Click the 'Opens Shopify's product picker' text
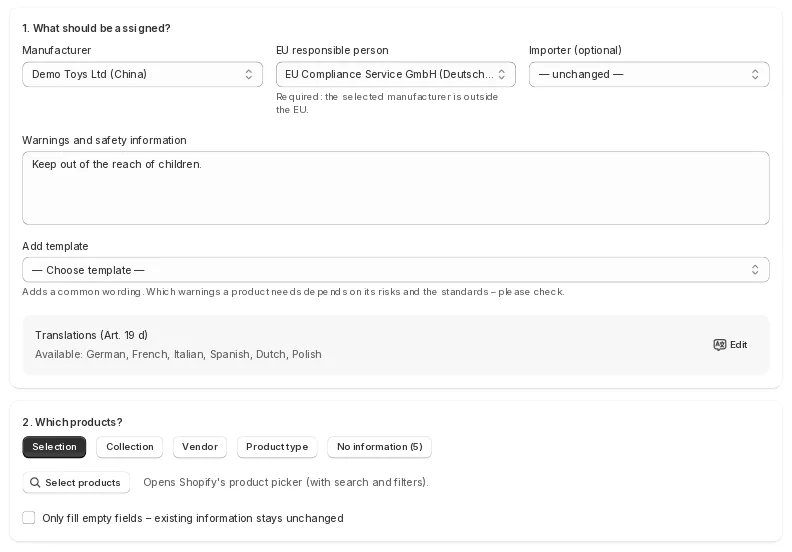Viewport: 792px width, 552px height. coord(286,482)
